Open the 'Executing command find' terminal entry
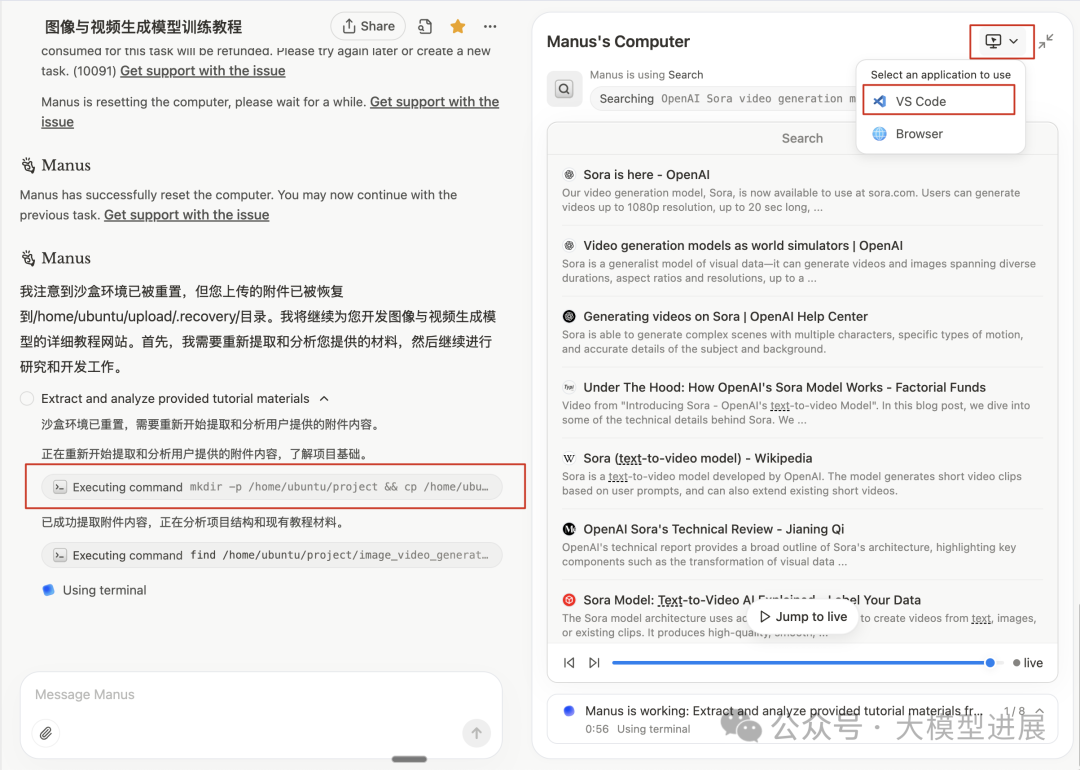 pyautogui.click(x=271, y=555)
